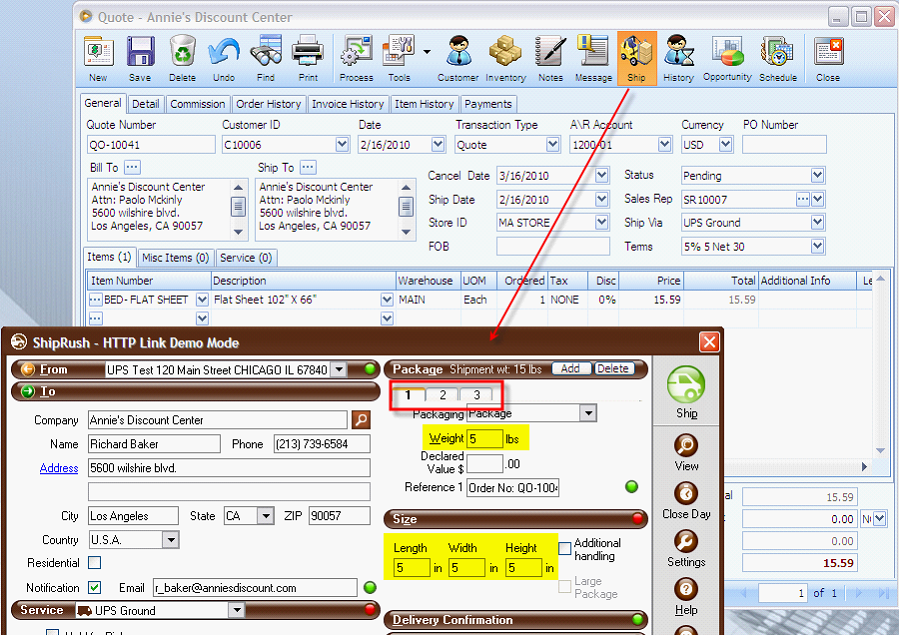Click the New toolbar icon
900x636 pixels.
[98, 51]
